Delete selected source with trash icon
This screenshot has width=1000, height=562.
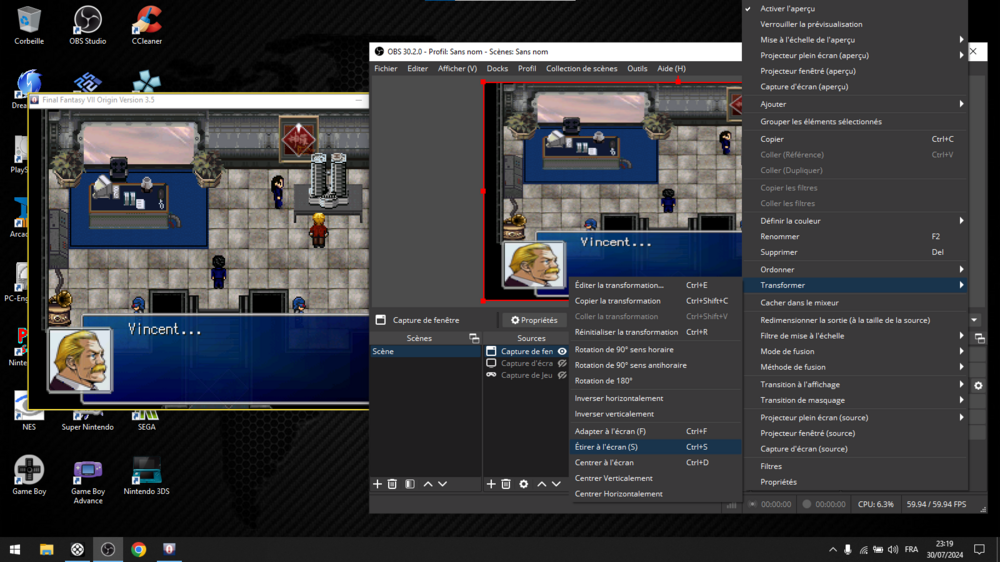pyautogui.click(x=506, y=484)
